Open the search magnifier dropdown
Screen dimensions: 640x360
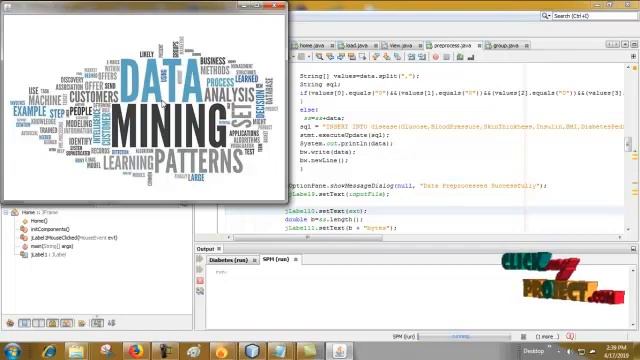point(546,16)
